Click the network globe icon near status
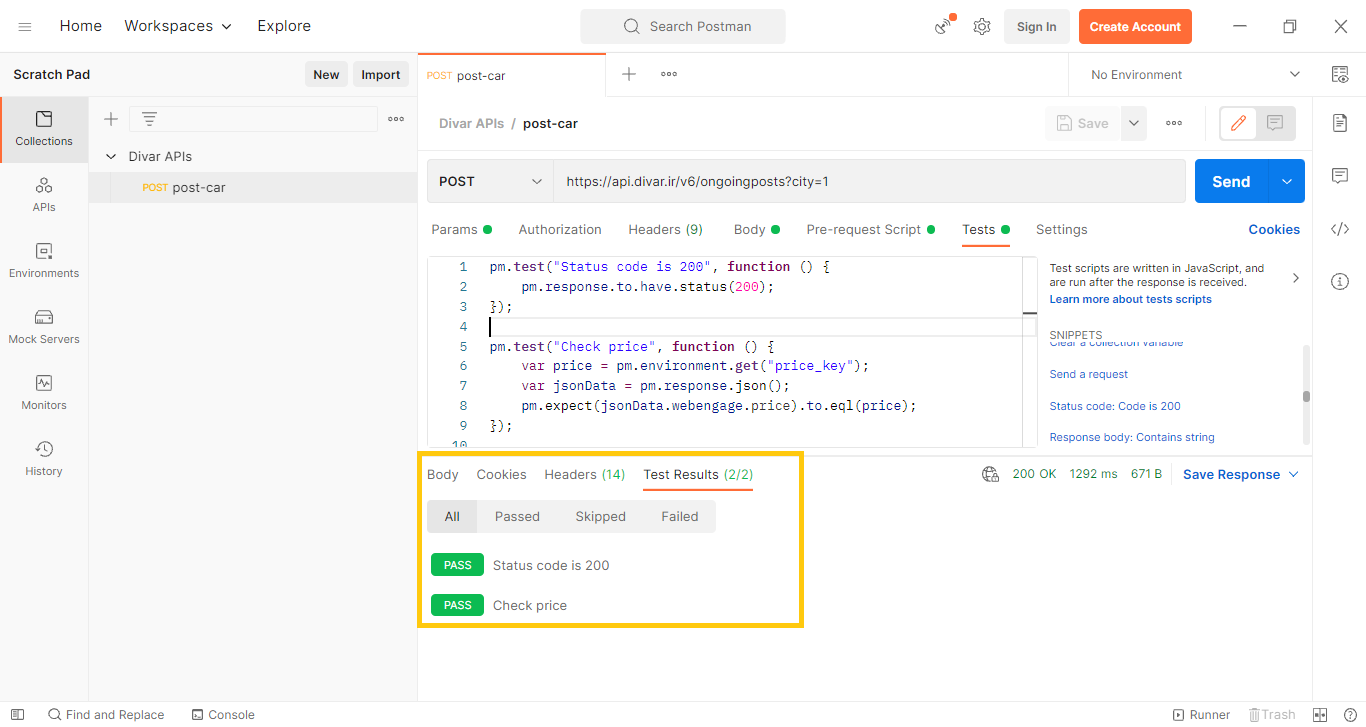 click(x=991, y=474)
